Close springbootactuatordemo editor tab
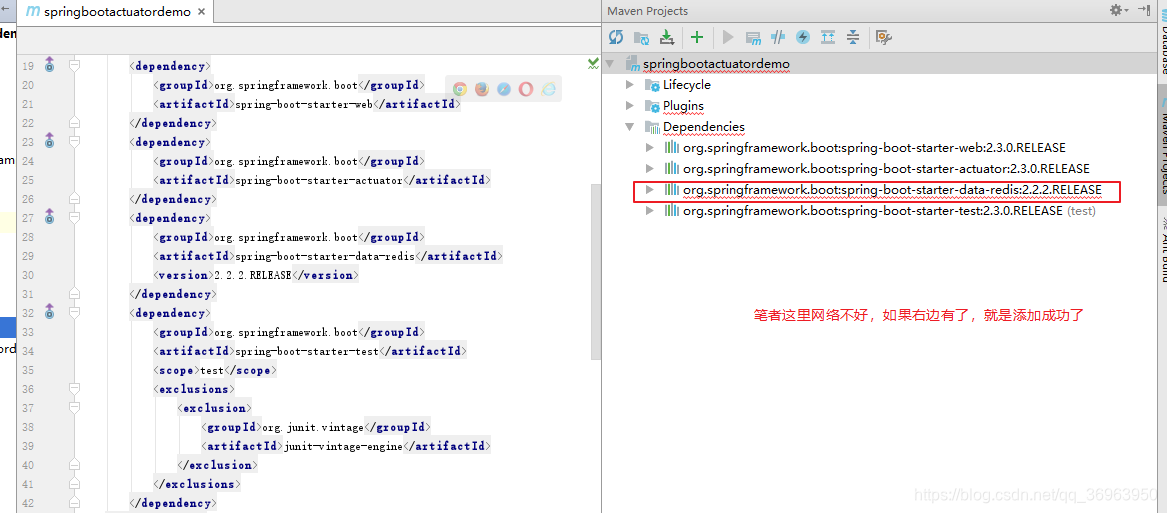This screenshot has width=1167, height=513. 203,12
